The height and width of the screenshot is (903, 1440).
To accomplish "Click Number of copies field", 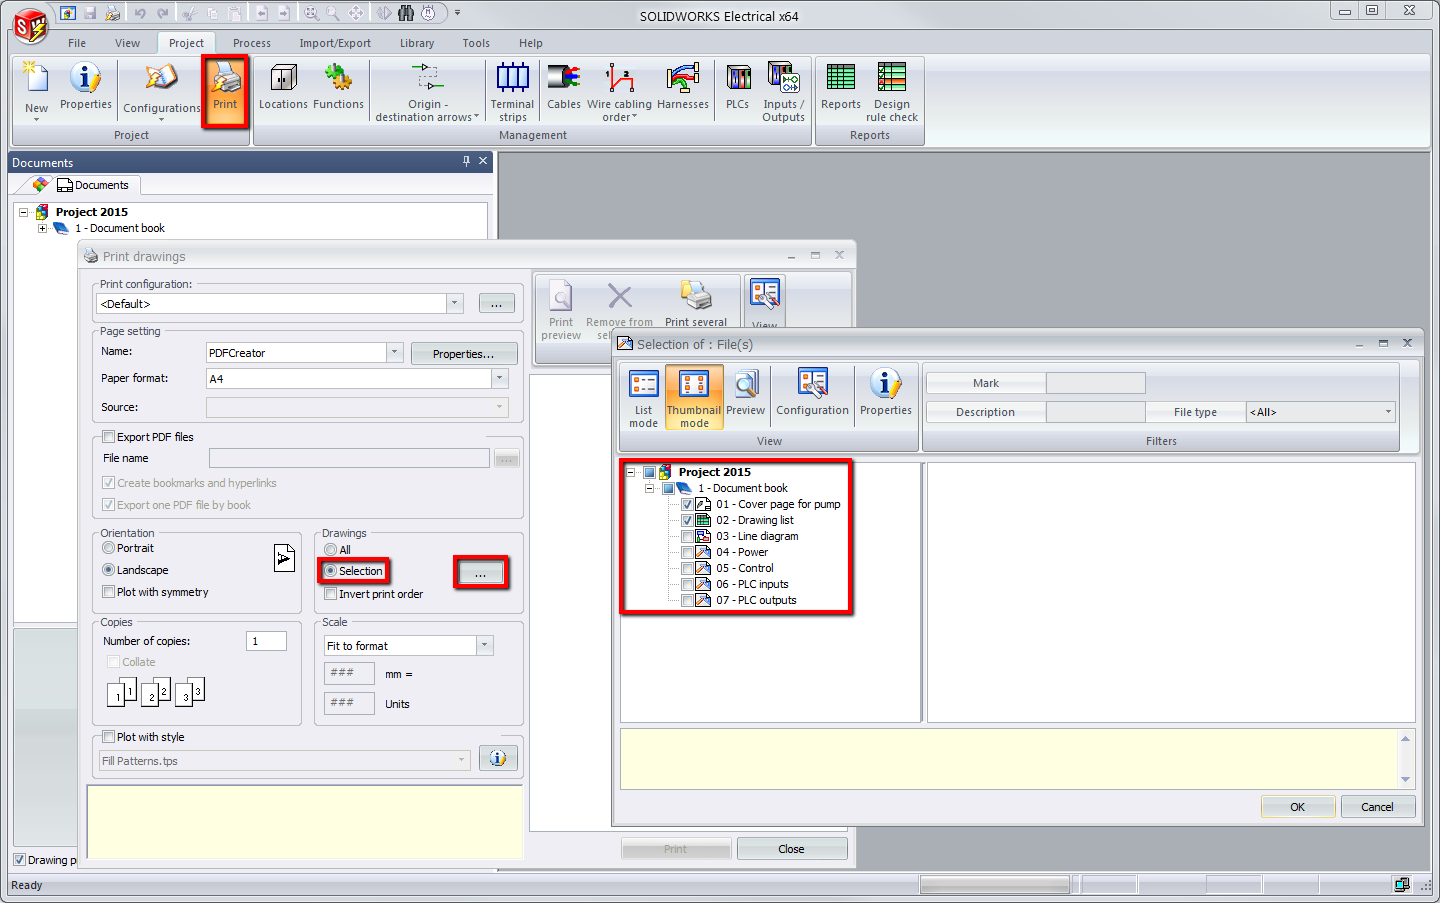I will tap(266, 641).
